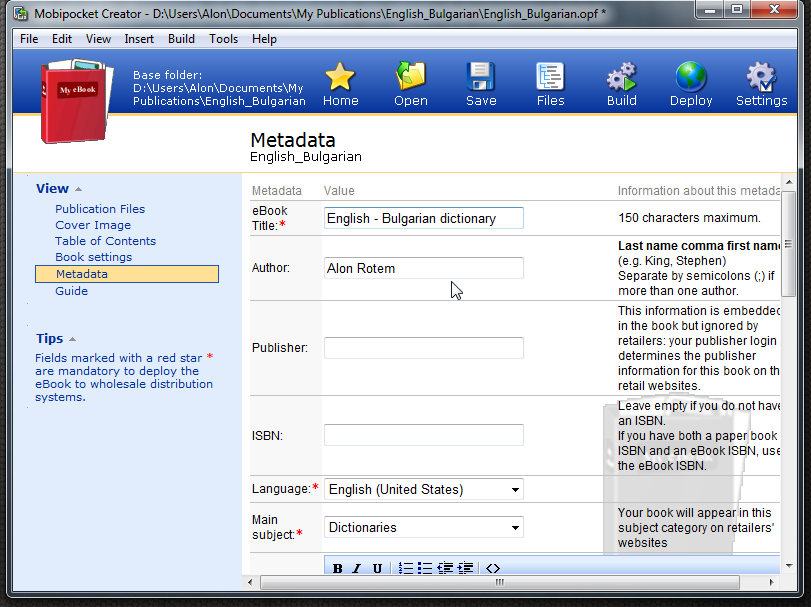The width and height of the screenshot is (811, 607).
Task: Open the File menu
Action: pyautogui.click(x=29, y=39)
